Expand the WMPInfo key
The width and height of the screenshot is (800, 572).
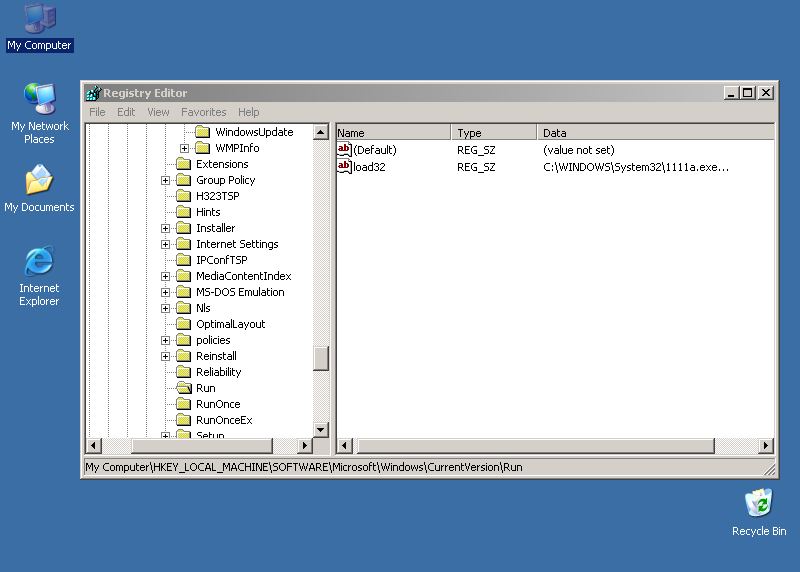click(x=184, y=148)
